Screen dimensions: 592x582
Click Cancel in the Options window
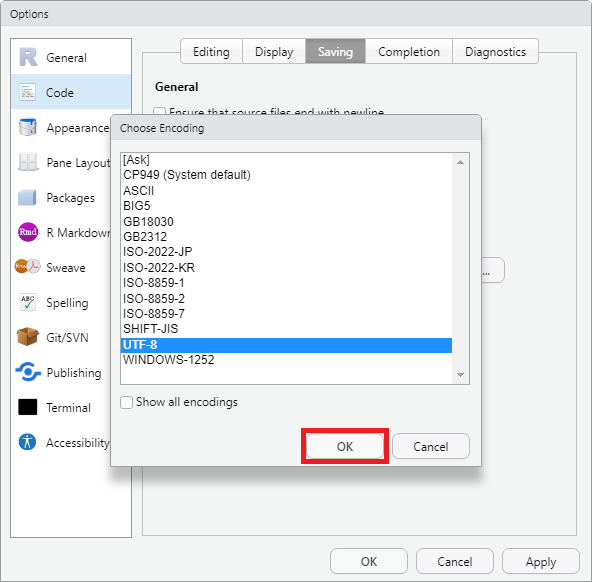(x=455, y=561)
